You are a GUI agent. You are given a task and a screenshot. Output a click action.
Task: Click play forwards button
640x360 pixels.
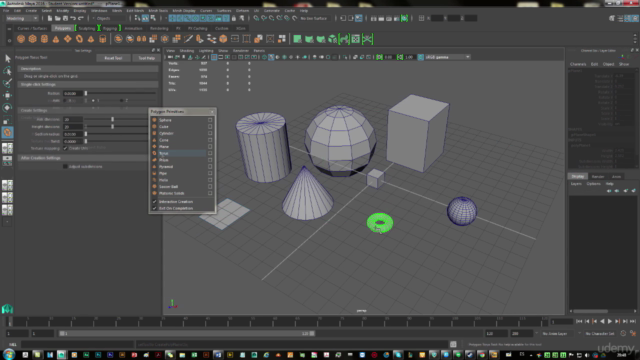tap(610, 322)
